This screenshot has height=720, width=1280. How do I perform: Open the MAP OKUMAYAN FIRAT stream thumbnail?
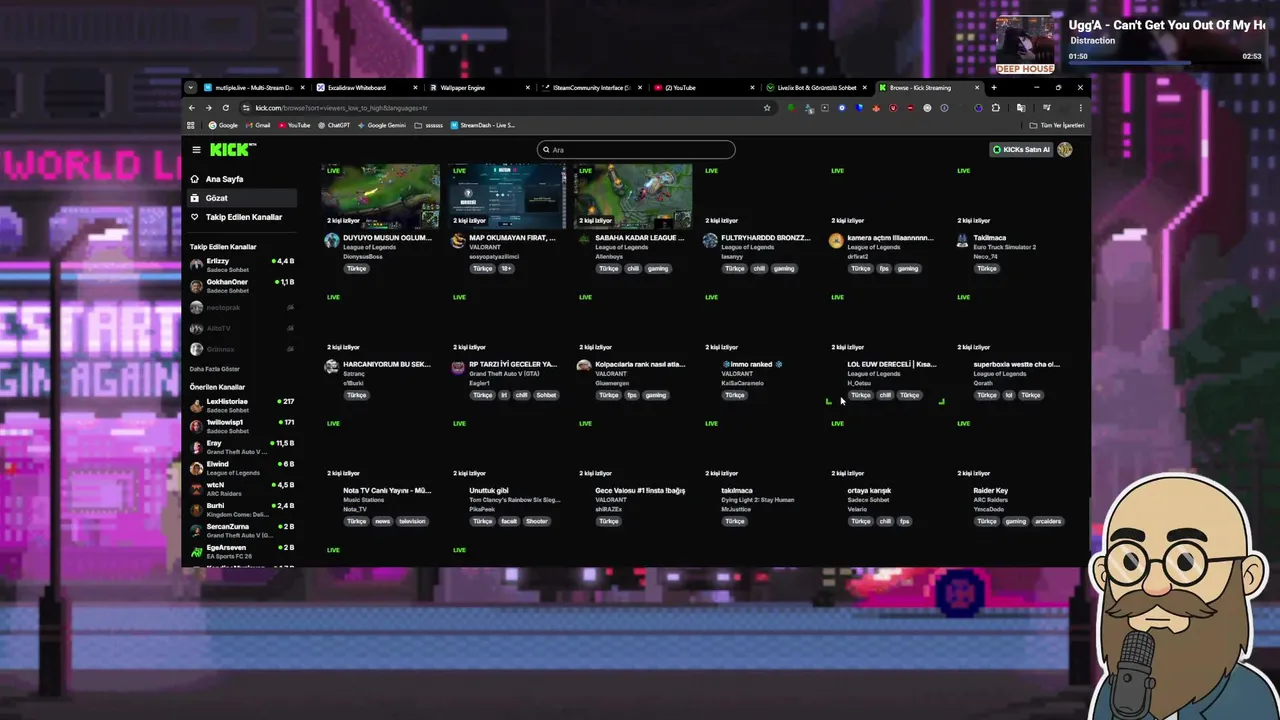(x=507, y=196)
